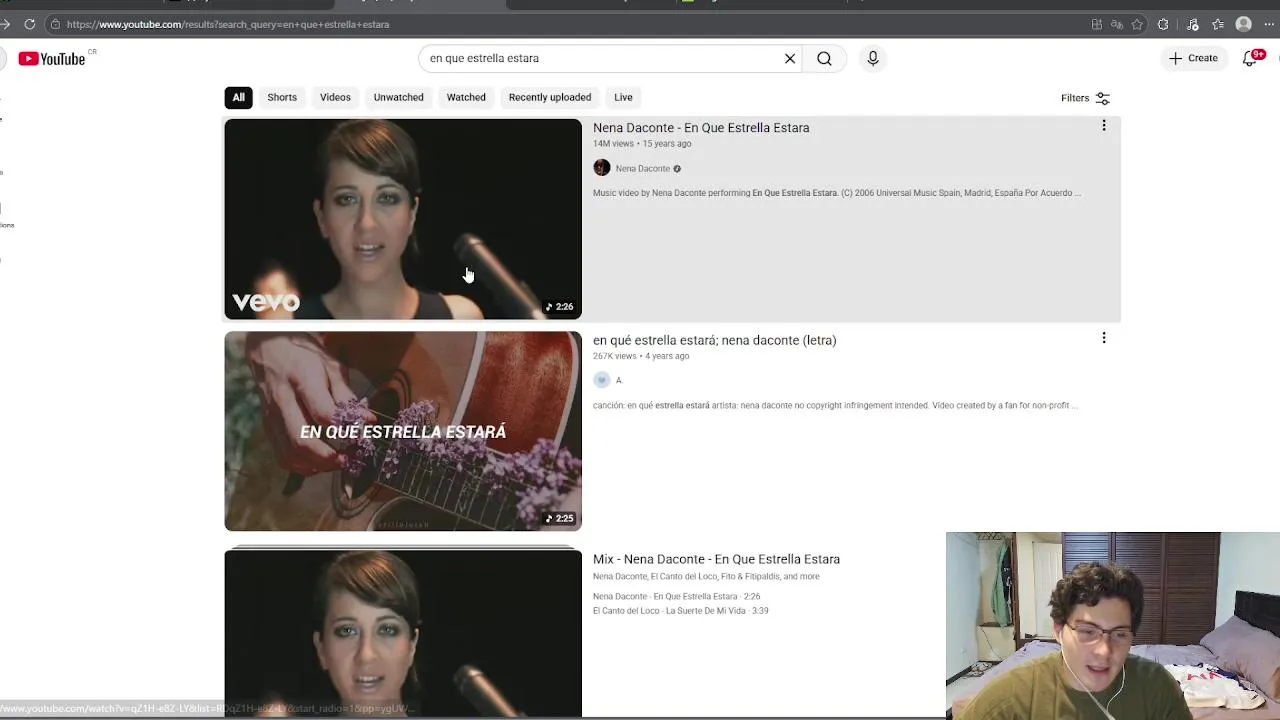Open the notifications bell
Viewport: 1280px width, 720px height.
tap(1249, 58)
